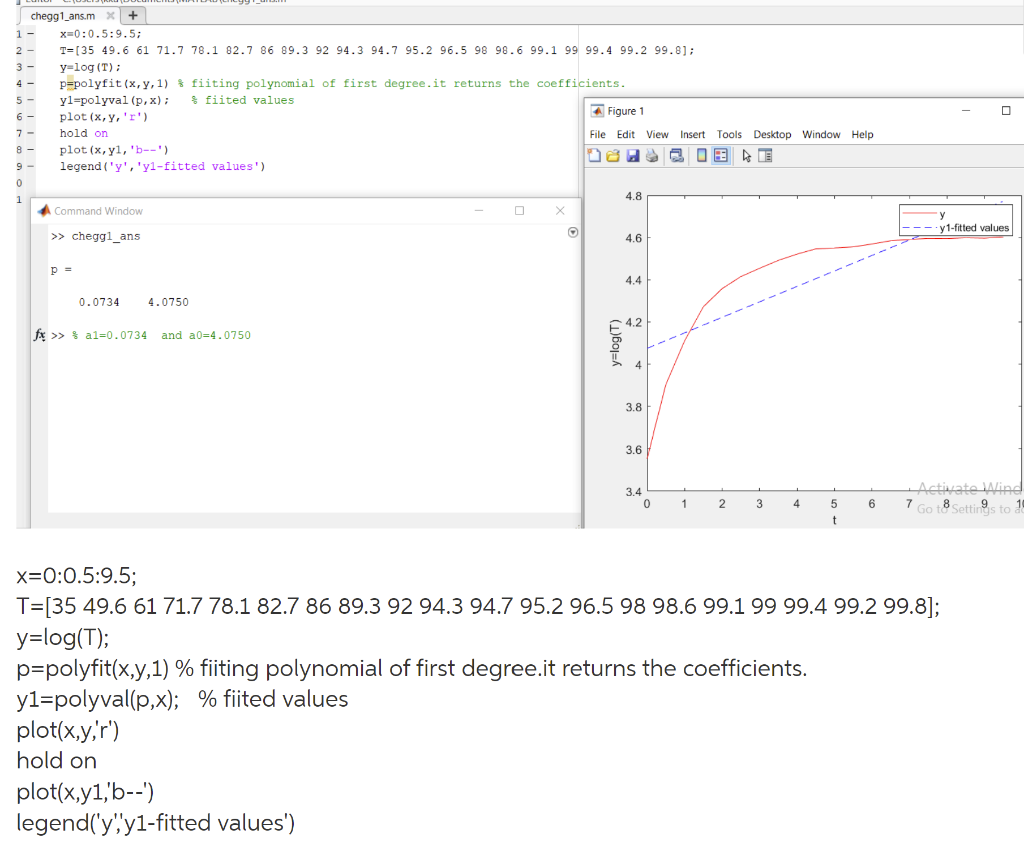Minimize the Command Window
Viewport: 1024px width, 864px height.
click(479, 210)
